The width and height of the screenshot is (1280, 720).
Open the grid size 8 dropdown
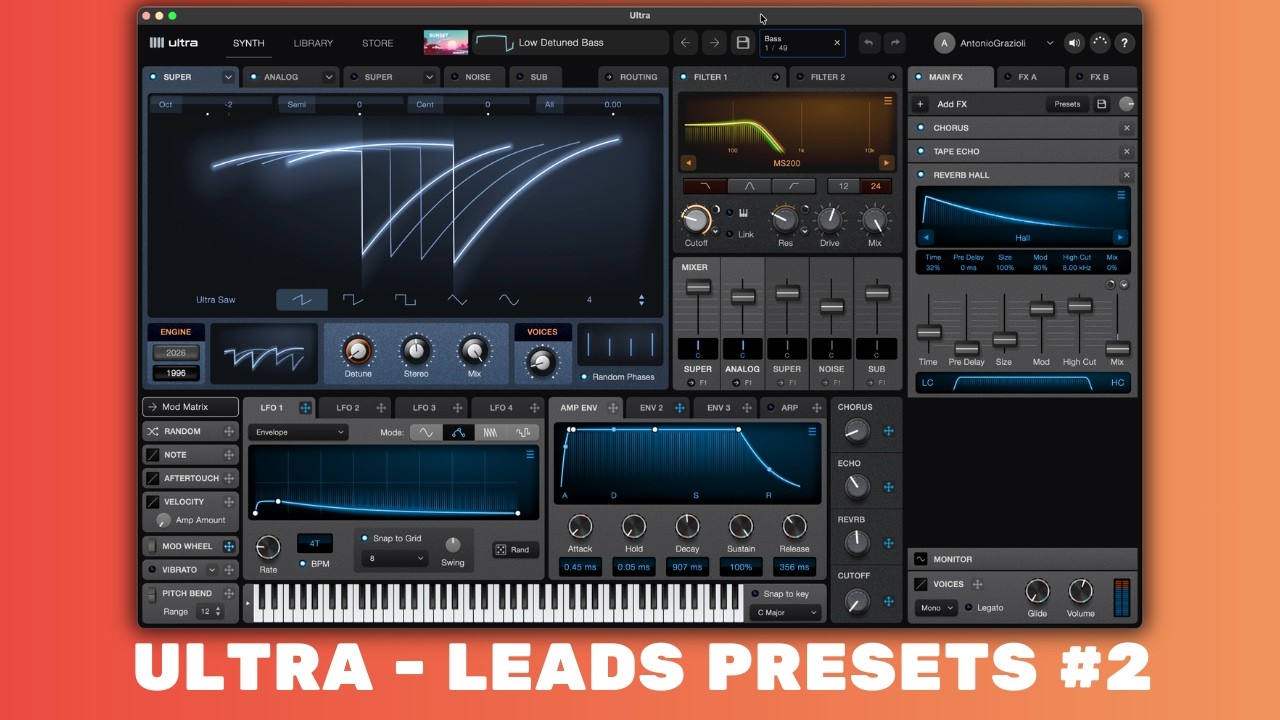pyautogui.click(x=394, y=559)
